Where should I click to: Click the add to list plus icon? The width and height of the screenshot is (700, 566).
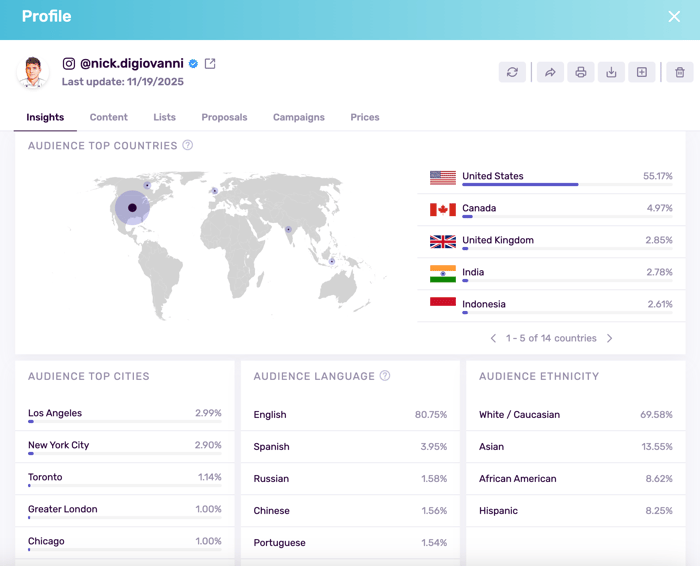click(x=642, y=72)
